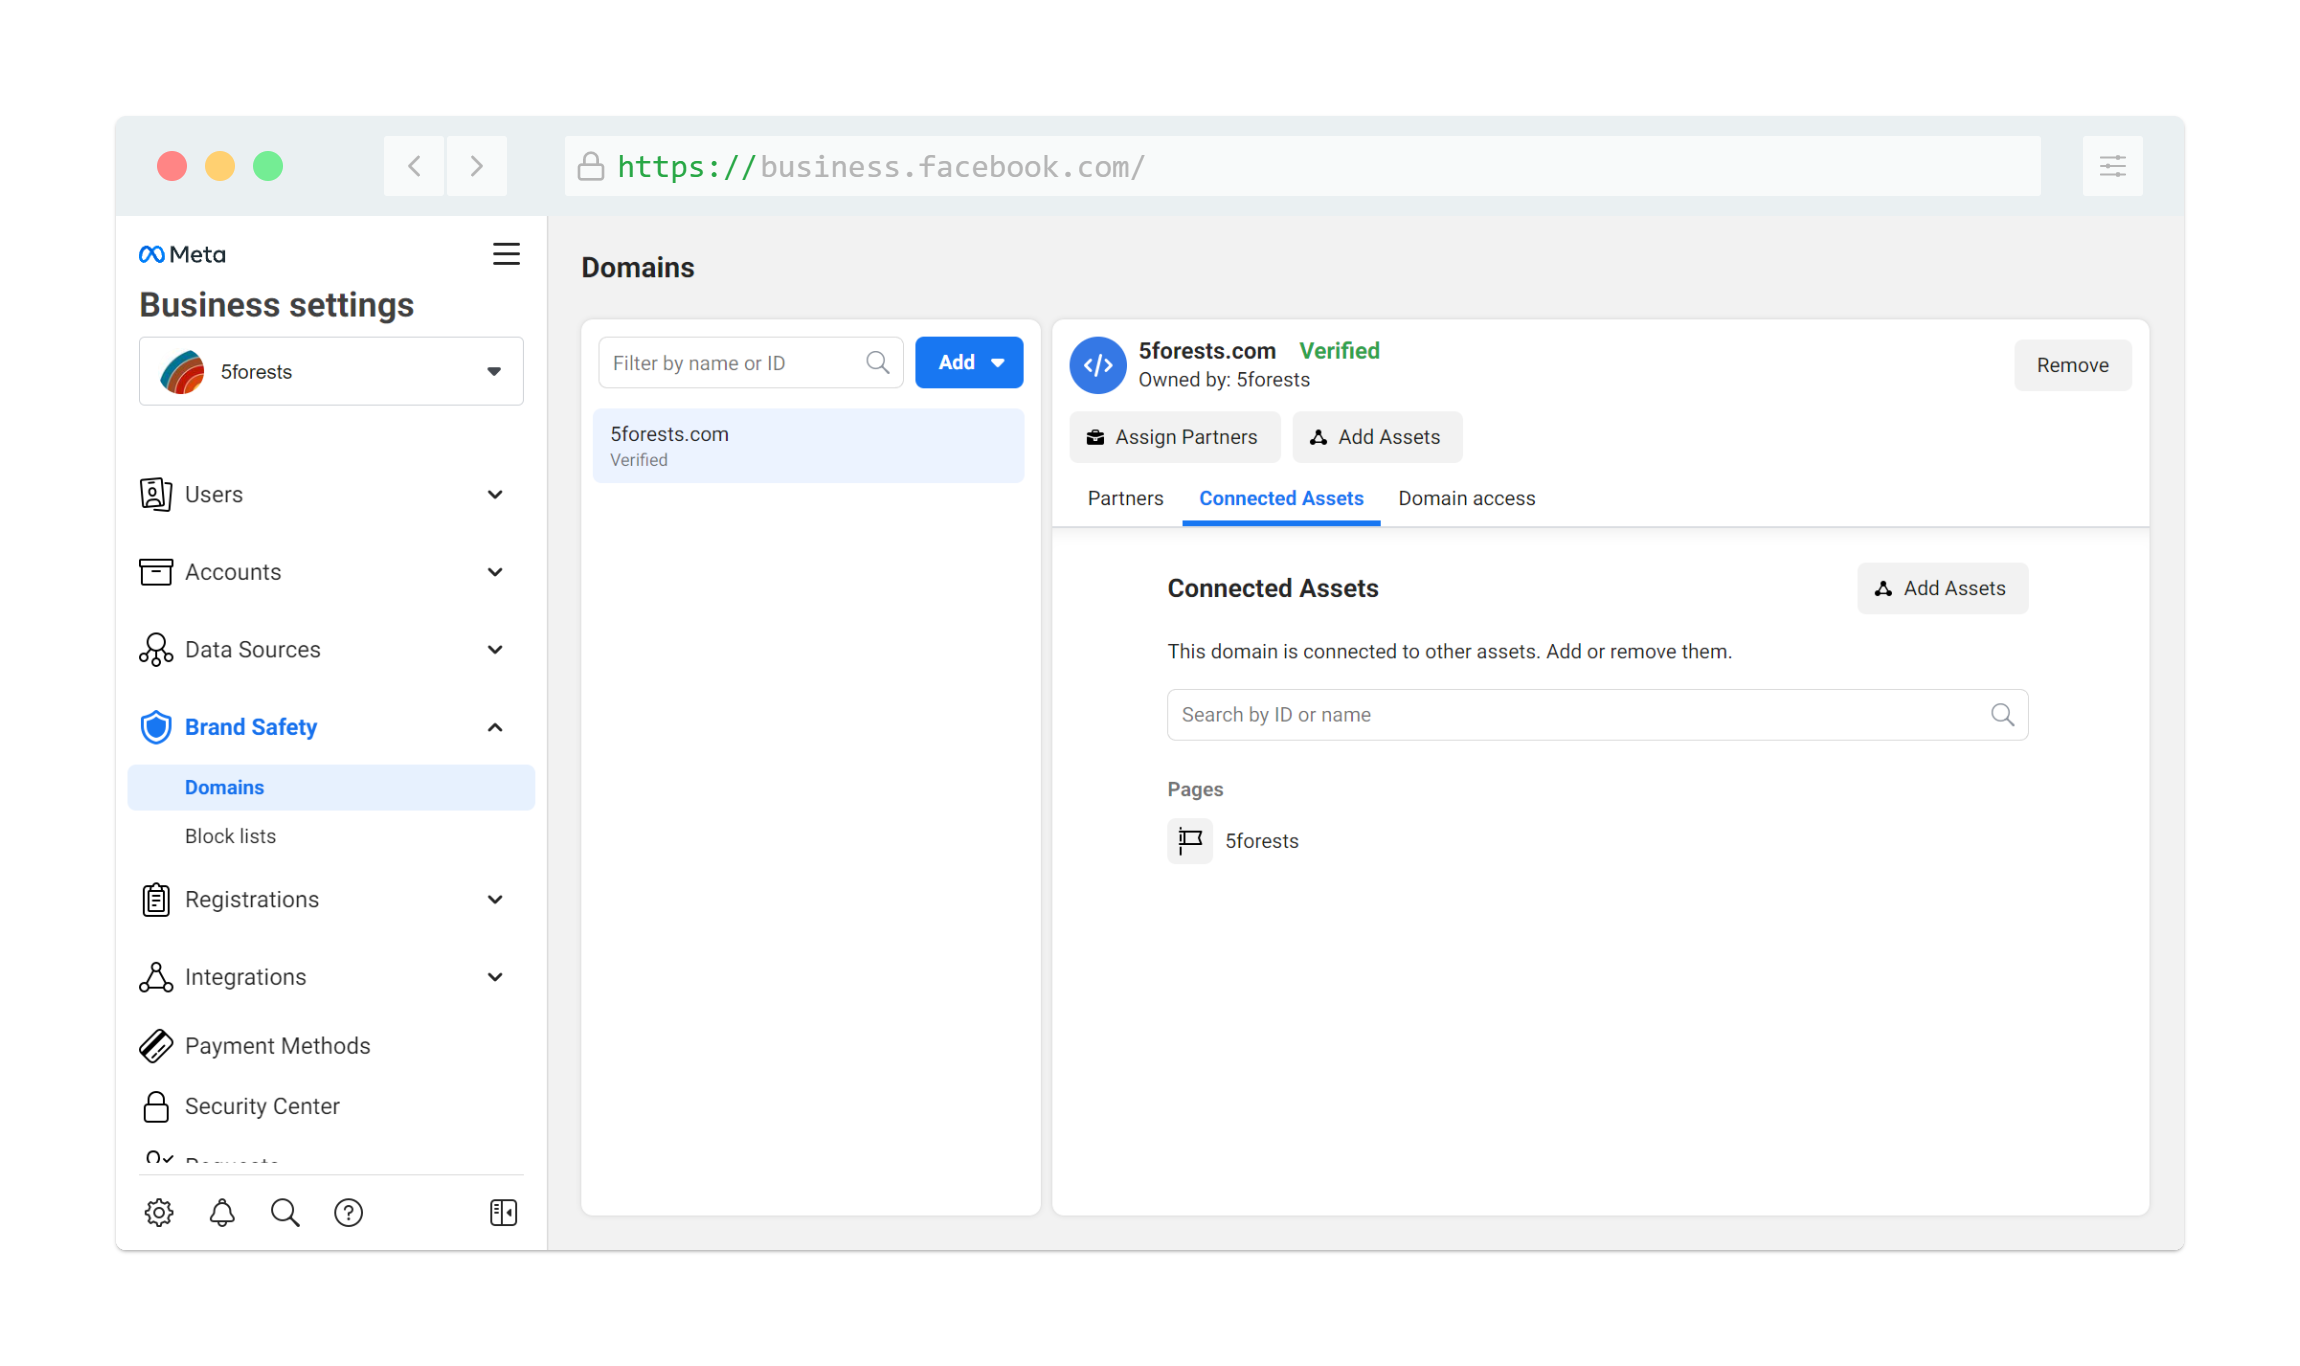The height and width of the screenshot is (1366, 2300).
Task: Open the 5forests business account dropdown
Action: click(x=331, y=372)
